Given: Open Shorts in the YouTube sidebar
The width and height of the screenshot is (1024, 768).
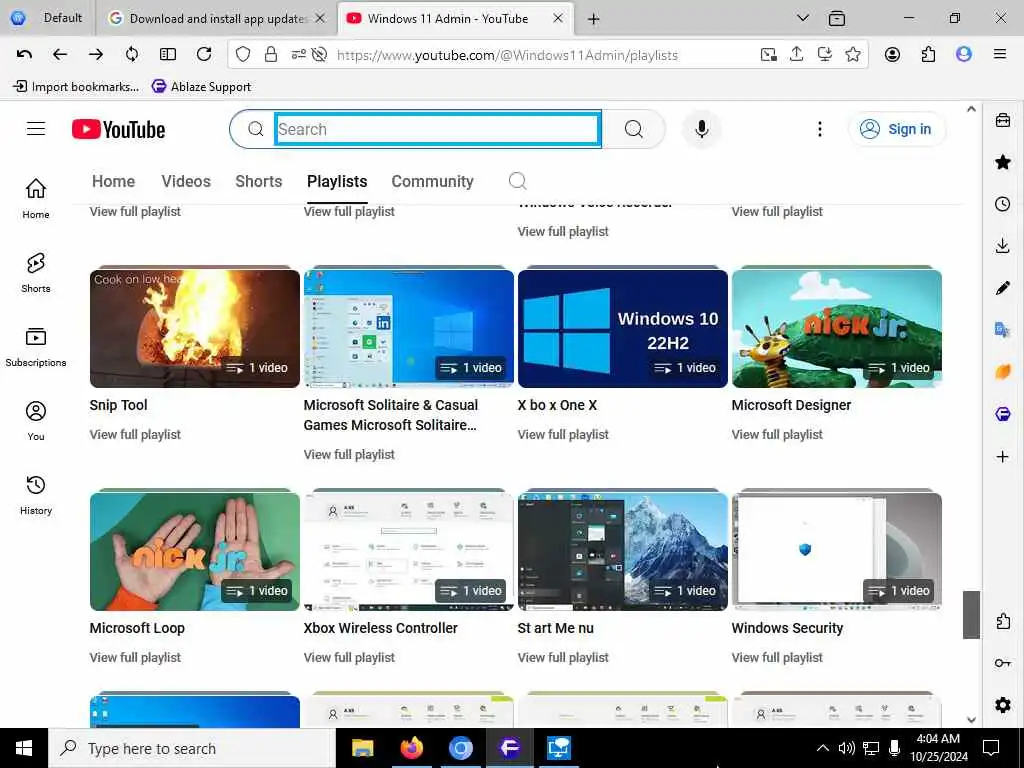Looking at the screenshot, I should point(36,272).
